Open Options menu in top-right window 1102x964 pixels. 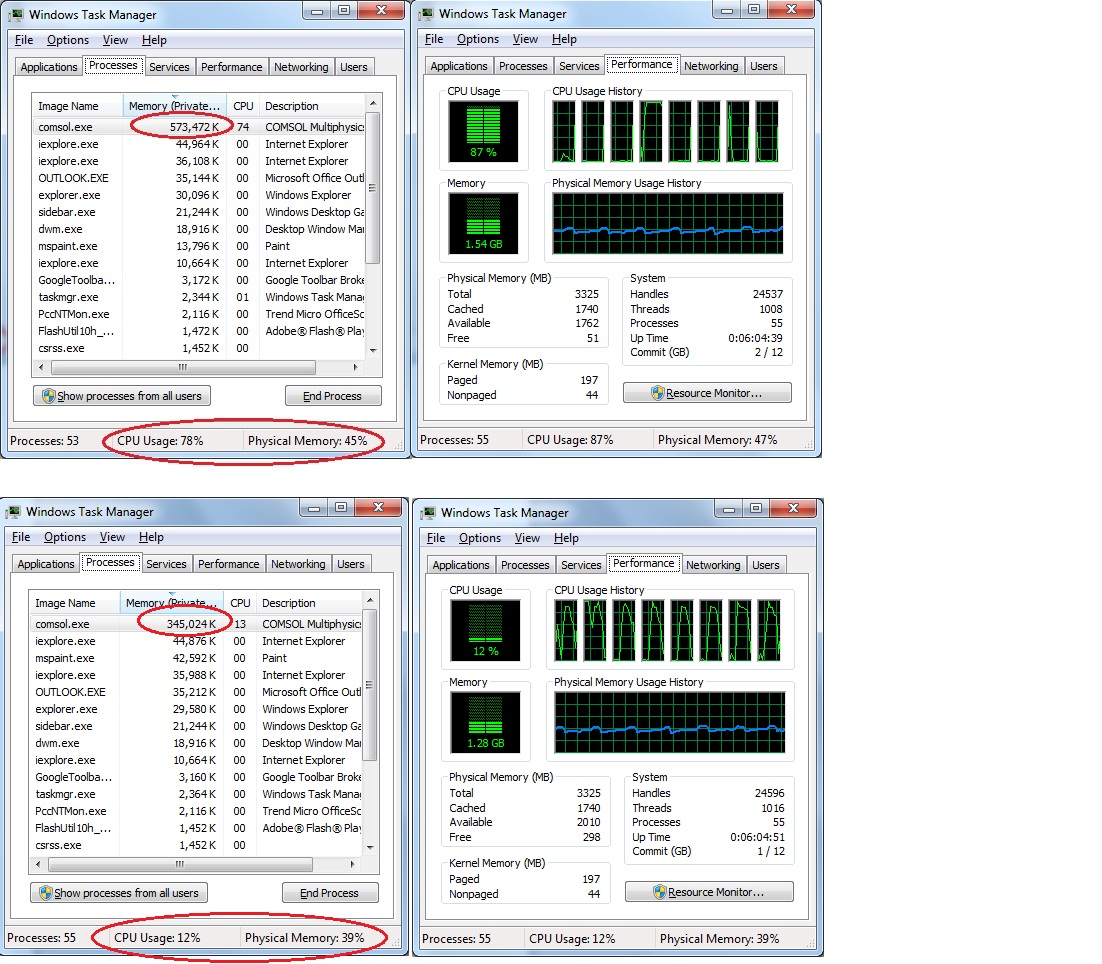(x=478, y=39)
